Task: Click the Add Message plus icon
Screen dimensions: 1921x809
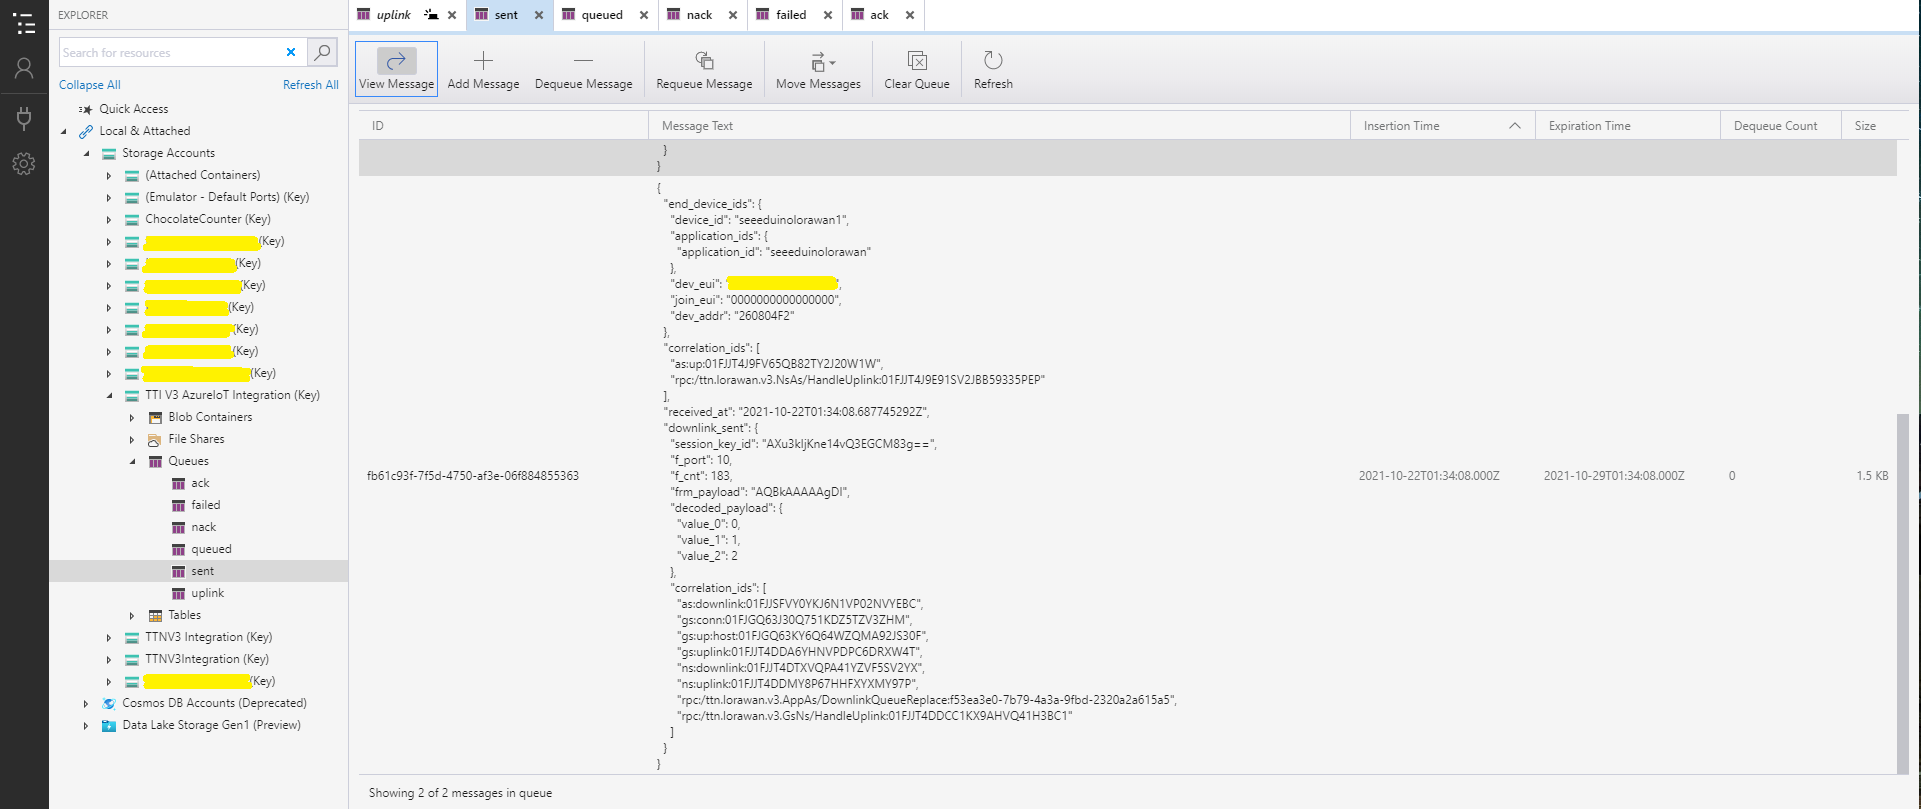Action: click(x=483, y=61)
